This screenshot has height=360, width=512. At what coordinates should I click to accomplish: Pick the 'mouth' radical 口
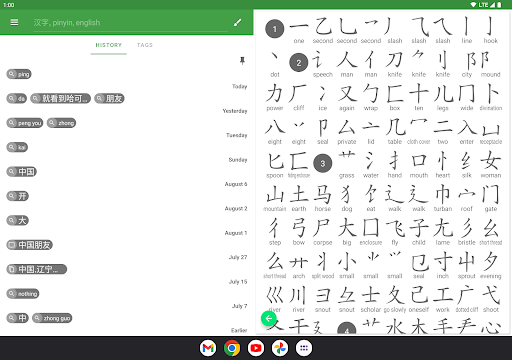[x=419, y=164]
